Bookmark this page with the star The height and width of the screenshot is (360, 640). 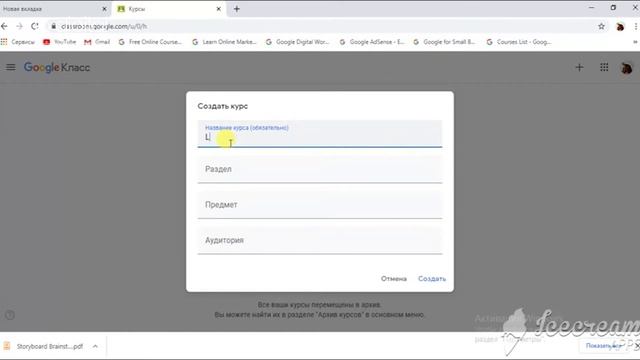pyautogui.click(x=601, y=27)
